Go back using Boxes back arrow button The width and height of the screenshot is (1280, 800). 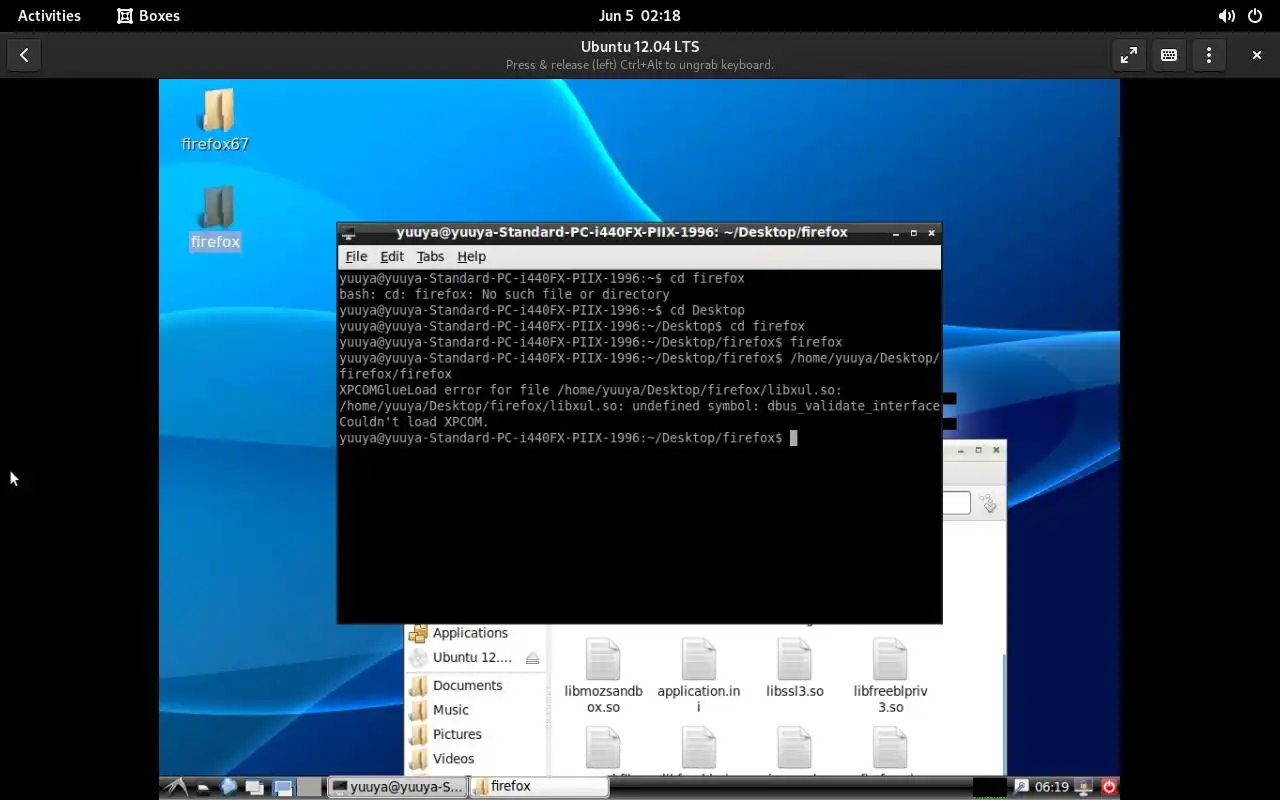click(x=24, y=55)
